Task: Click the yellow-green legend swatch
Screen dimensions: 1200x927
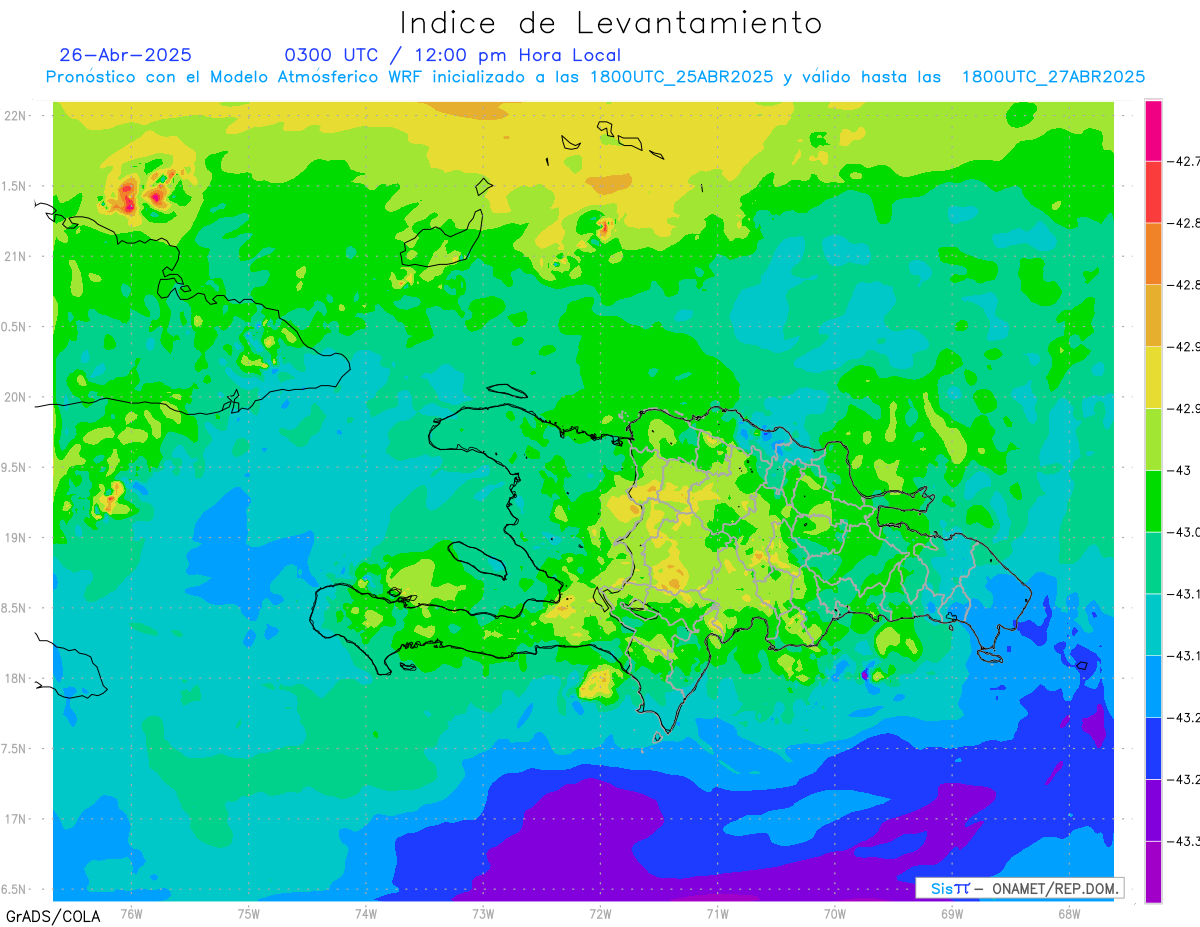Action: tap(1153, 439)
